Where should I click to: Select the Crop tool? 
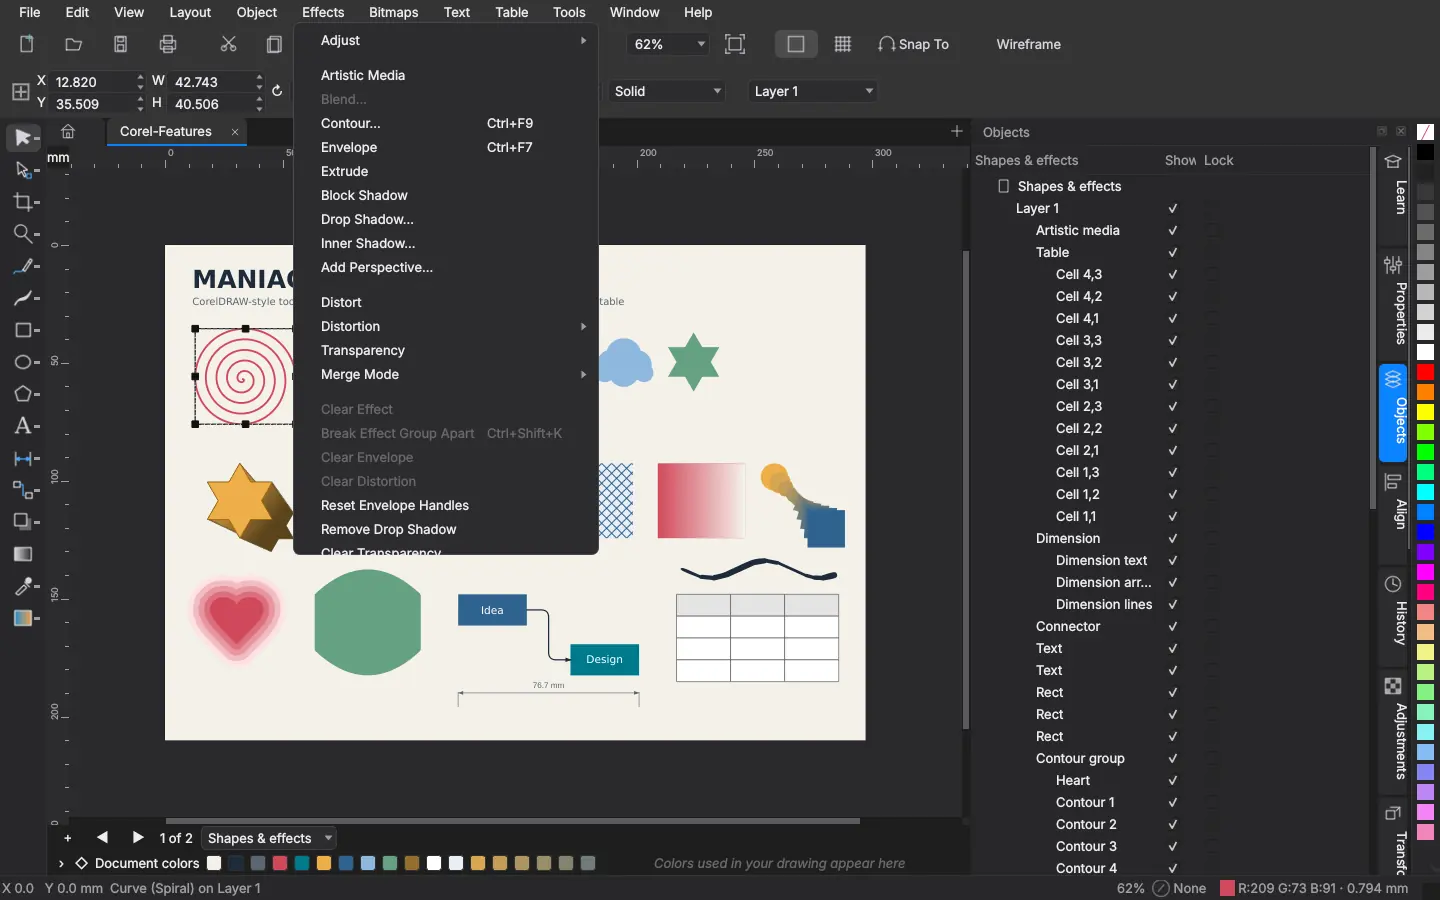tap(24, 202)
